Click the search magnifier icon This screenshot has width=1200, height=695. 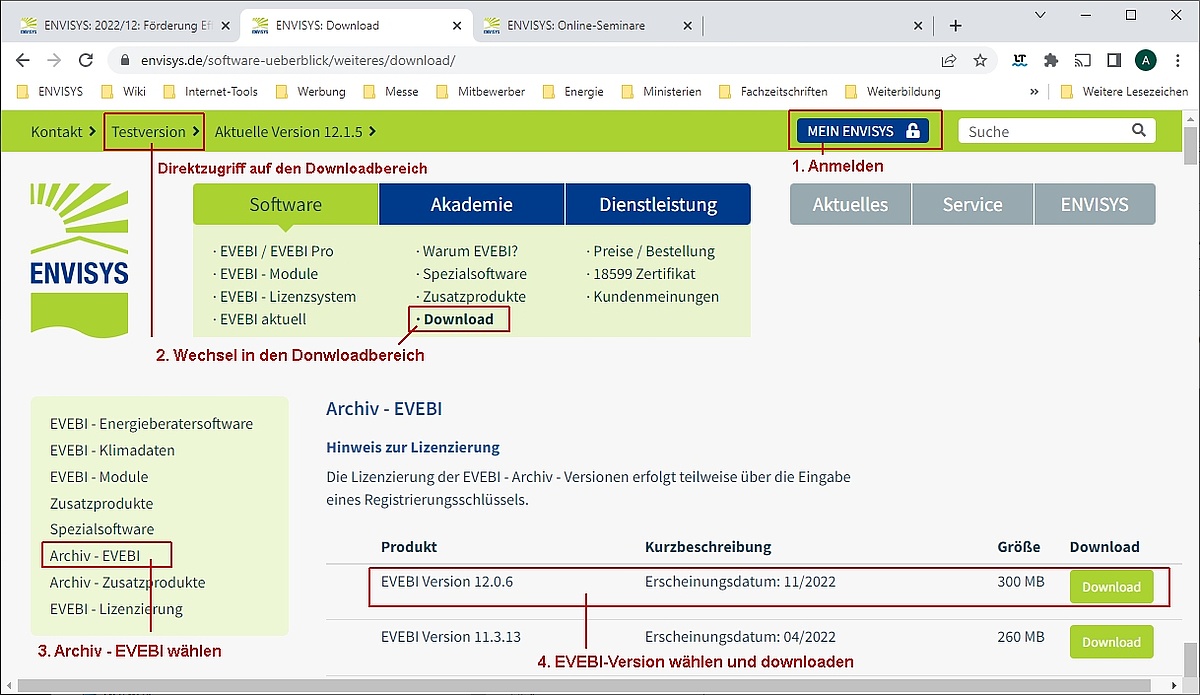point(1138,130)
